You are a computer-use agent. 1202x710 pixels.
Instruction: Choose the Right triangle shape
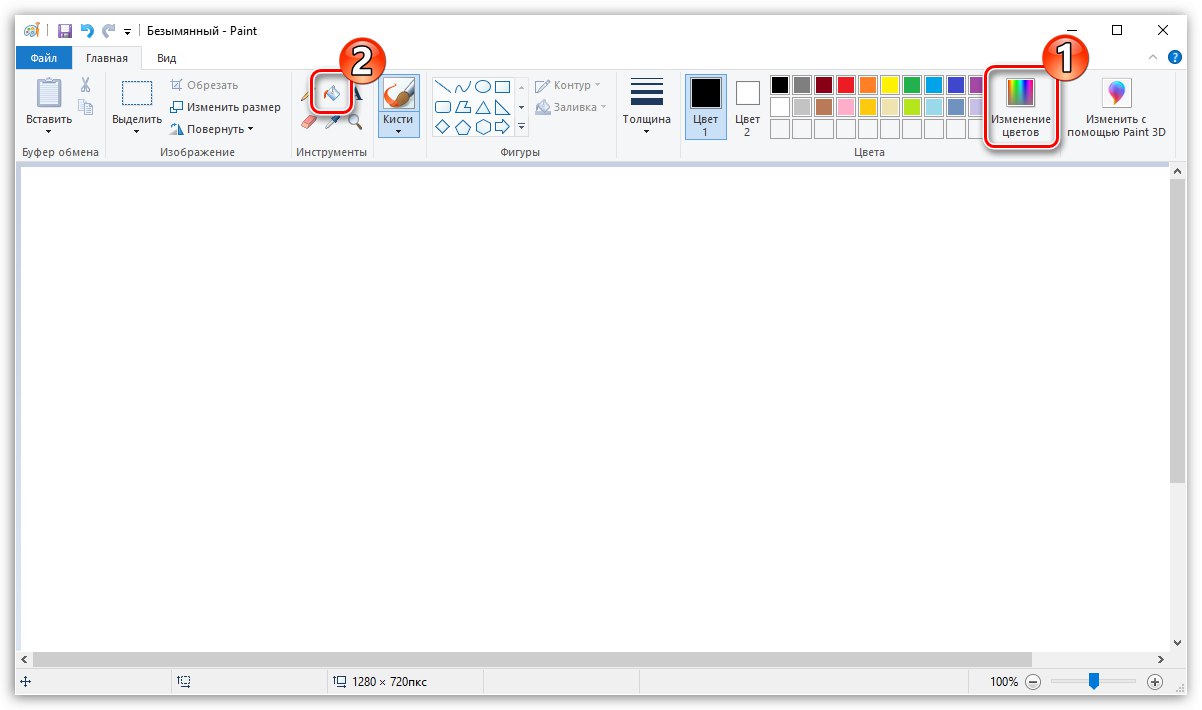click(503, 107)
